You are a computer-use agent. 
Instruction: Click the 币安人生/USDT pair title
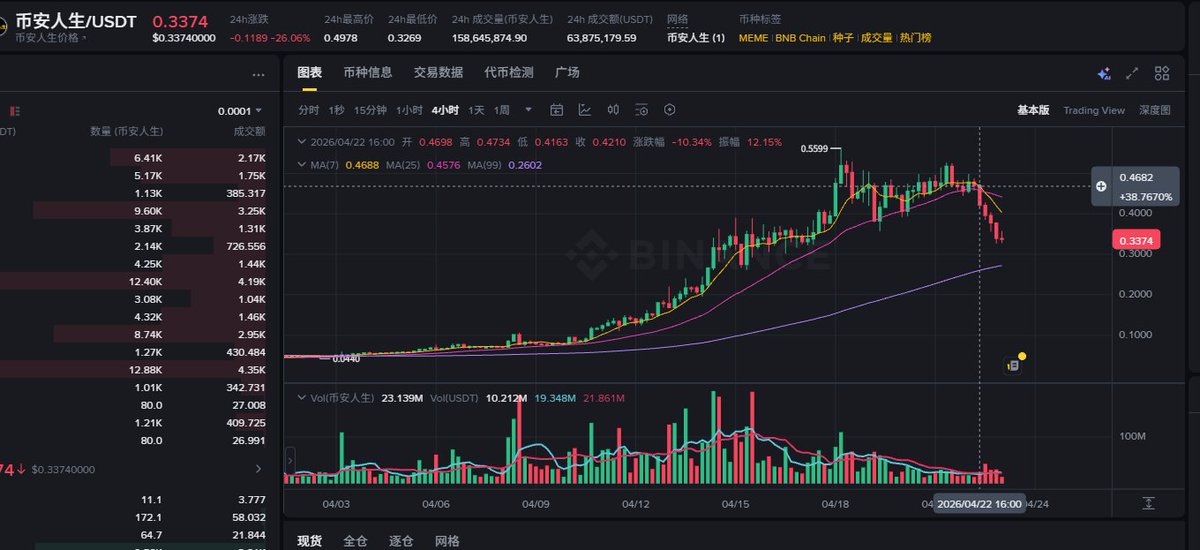pos(74,19)
